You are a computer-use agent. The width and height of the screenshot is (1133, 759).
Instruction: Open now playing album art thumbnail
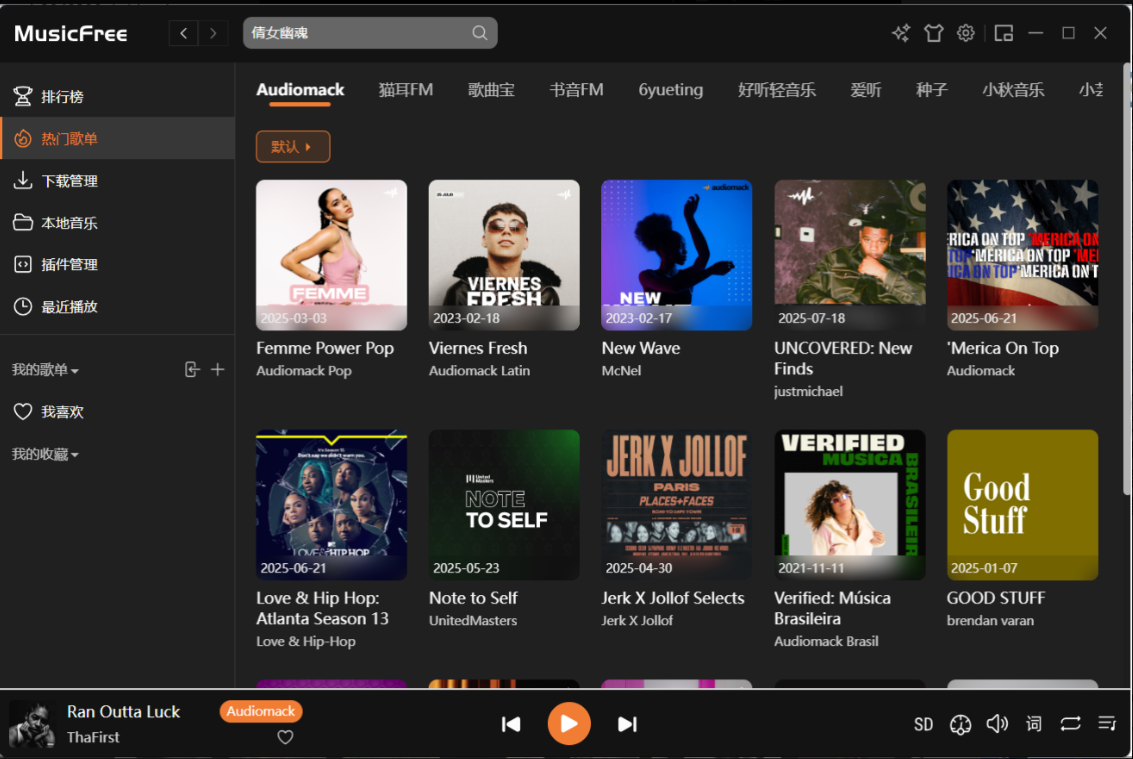(33, 724)
